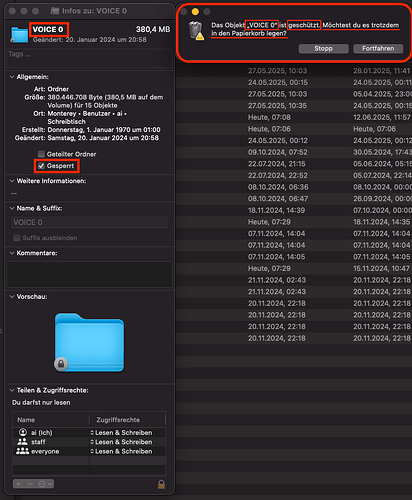Click the Stopp button in dialog
Image resolution: width=412 pixels, height=500 pixels.
coord(323,49)
